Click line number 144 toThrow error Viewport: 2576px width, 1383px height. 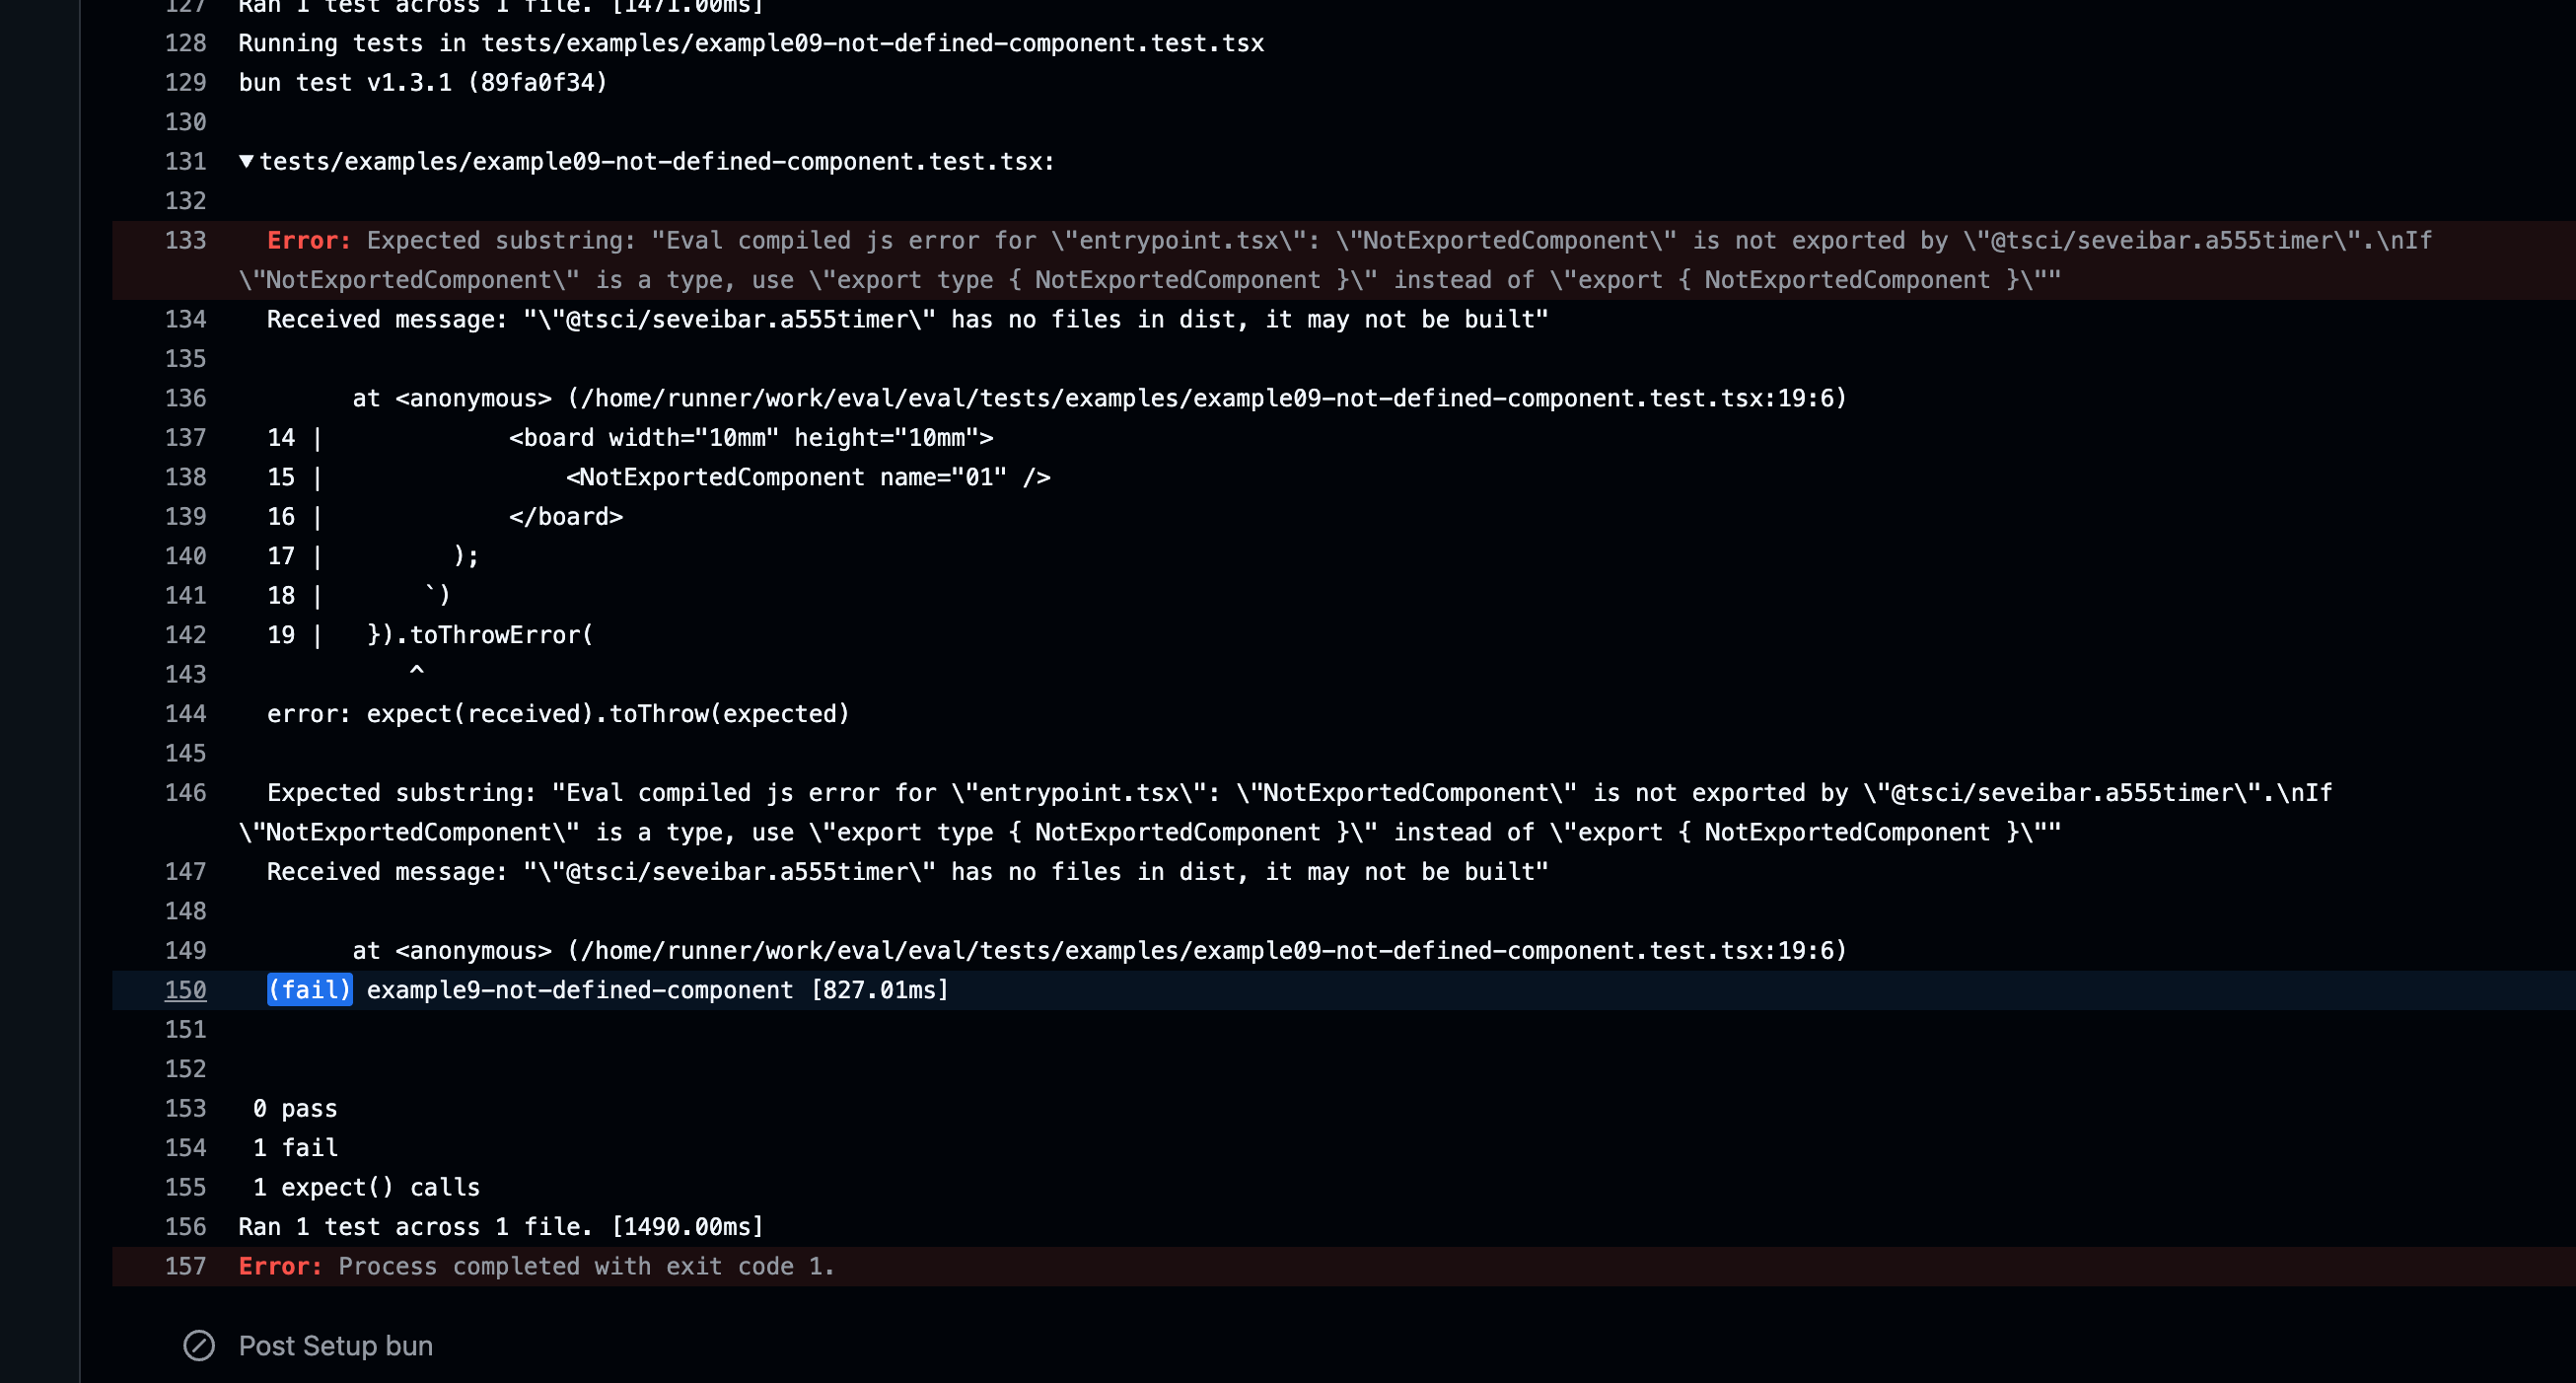click(185, 713)
